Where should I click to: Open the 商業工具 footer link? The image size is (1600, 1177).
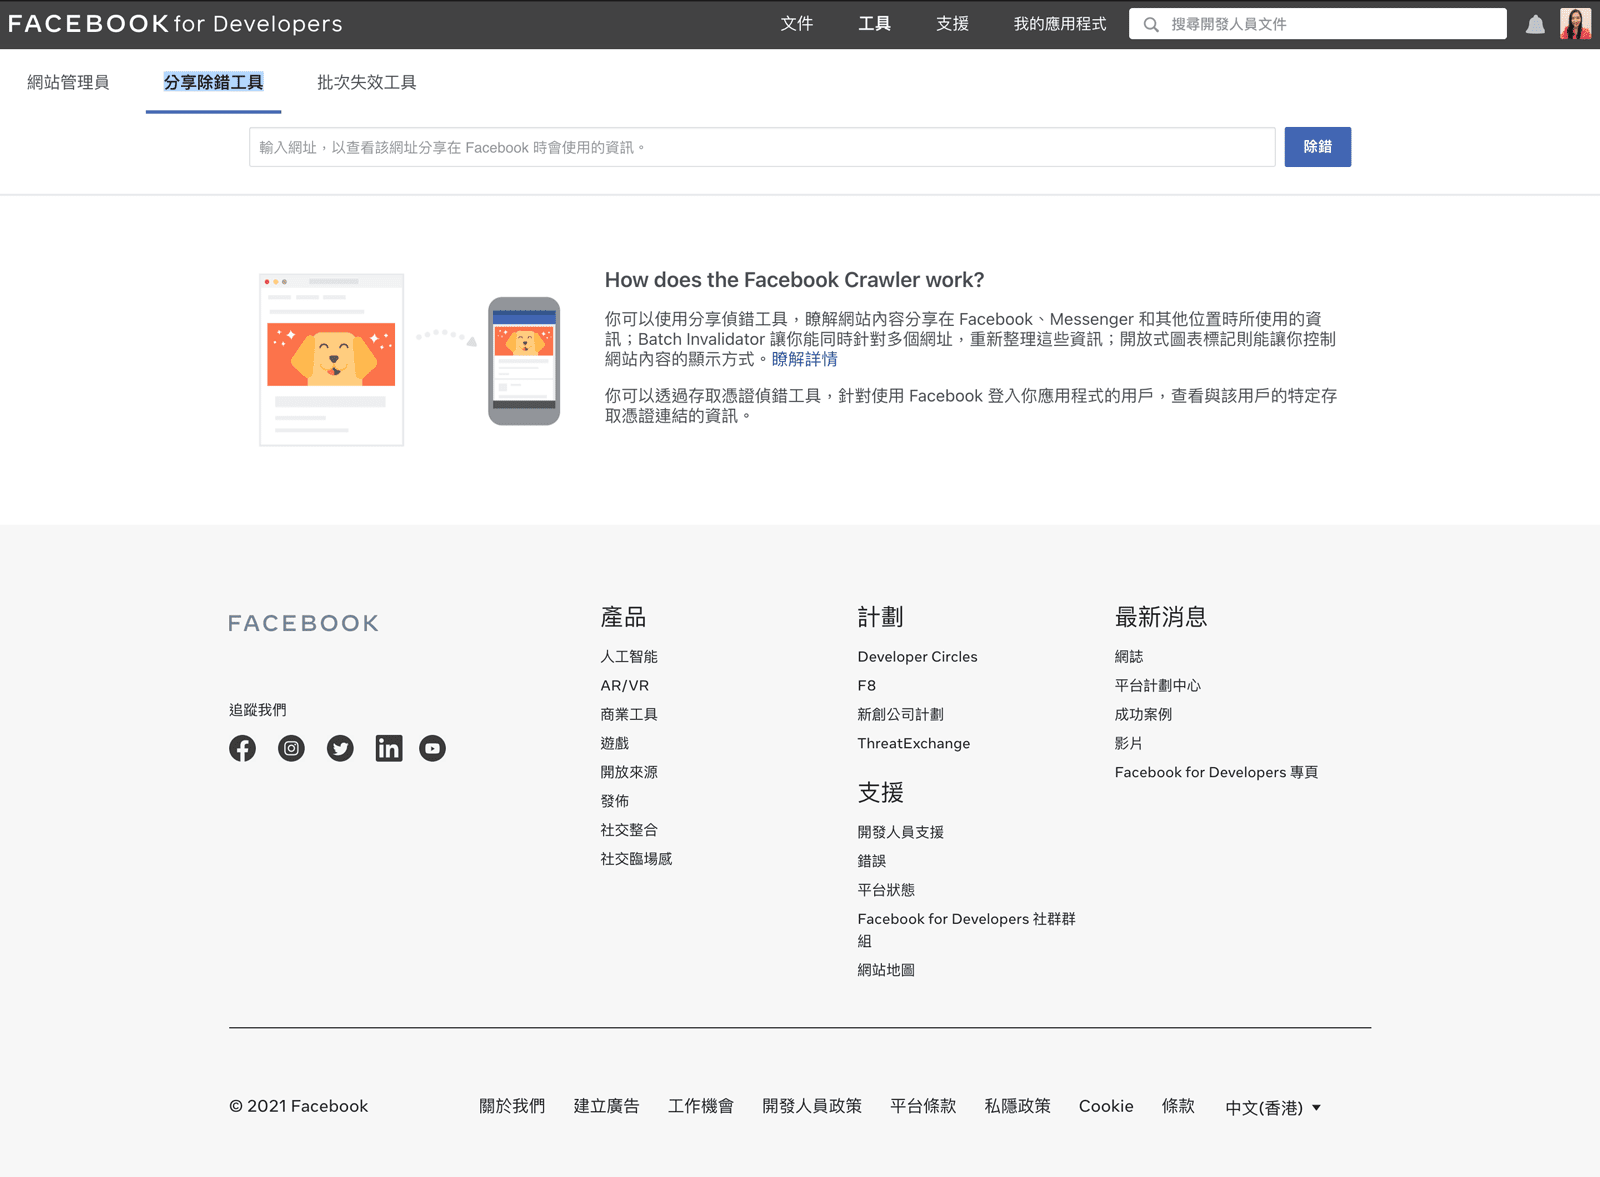(x=629, y=715)
